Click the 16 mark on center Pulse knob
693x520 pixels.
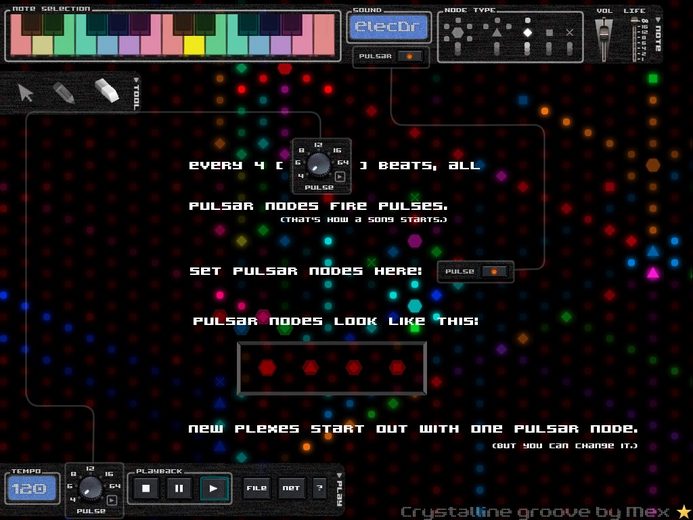click(x=337, y=150)
